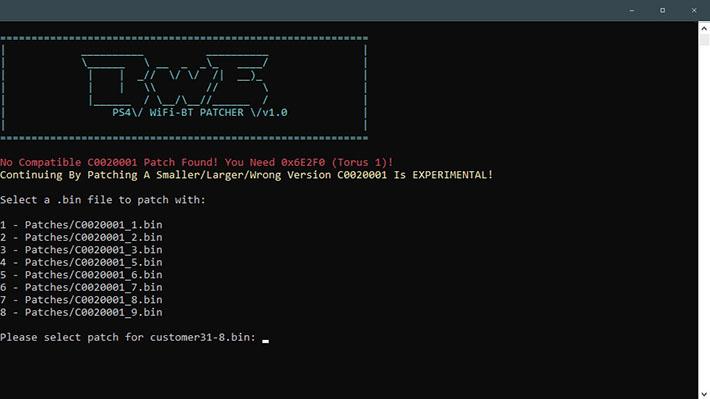Click the 'Patches/C0020001_9.bin' line
The height and width of the screenshot is (399, 710).
[81, 312]
